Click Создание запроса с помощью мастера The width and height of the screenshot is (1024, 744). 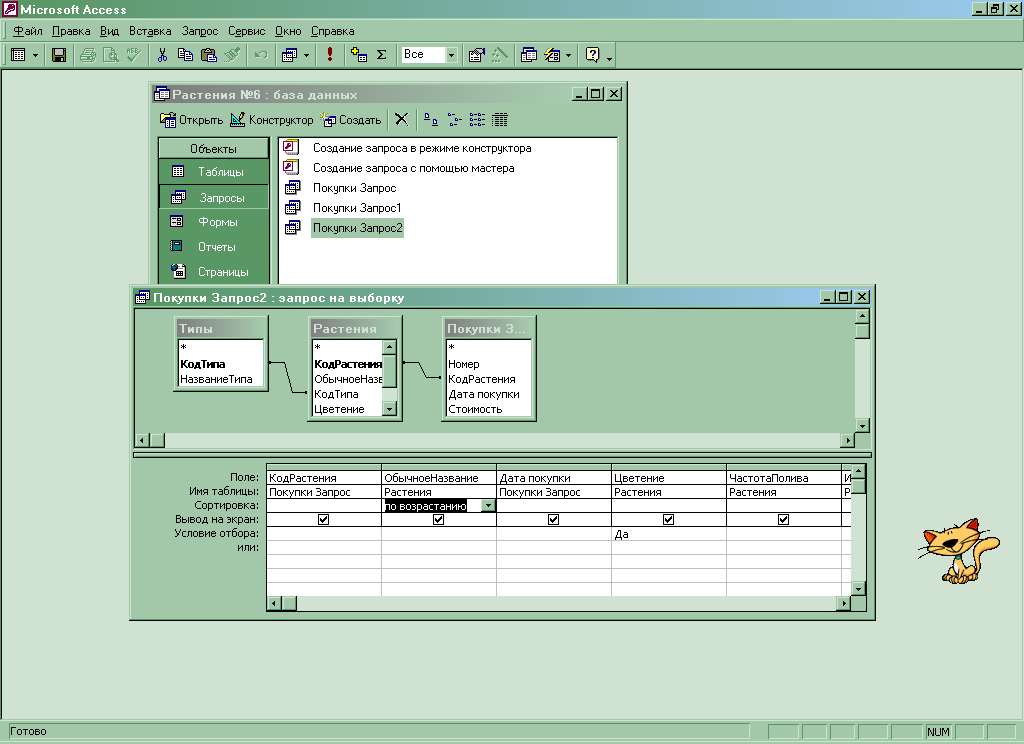(x=413, y=168)
